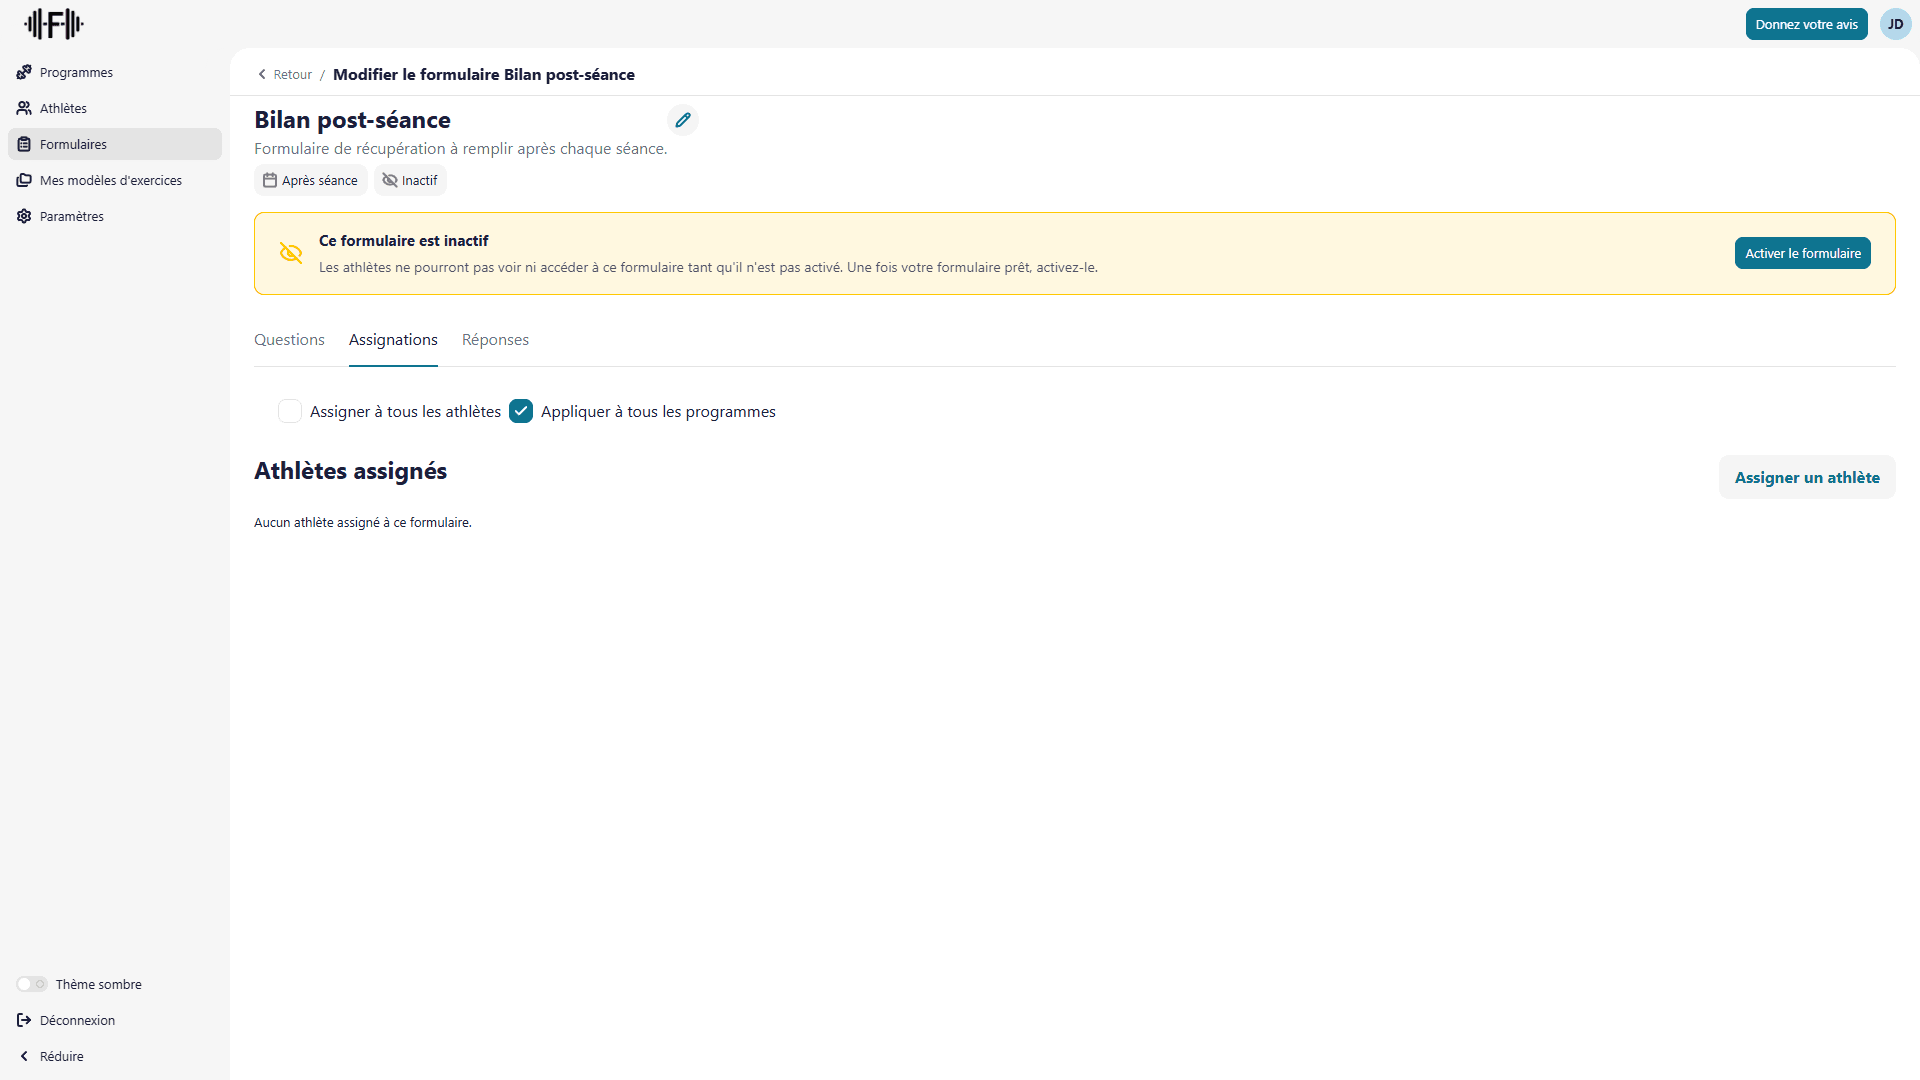Open Mes modèles d'exercices in sidebar
The width and height of the screenshot is (1920, 1080).
(x=110, y=180)
